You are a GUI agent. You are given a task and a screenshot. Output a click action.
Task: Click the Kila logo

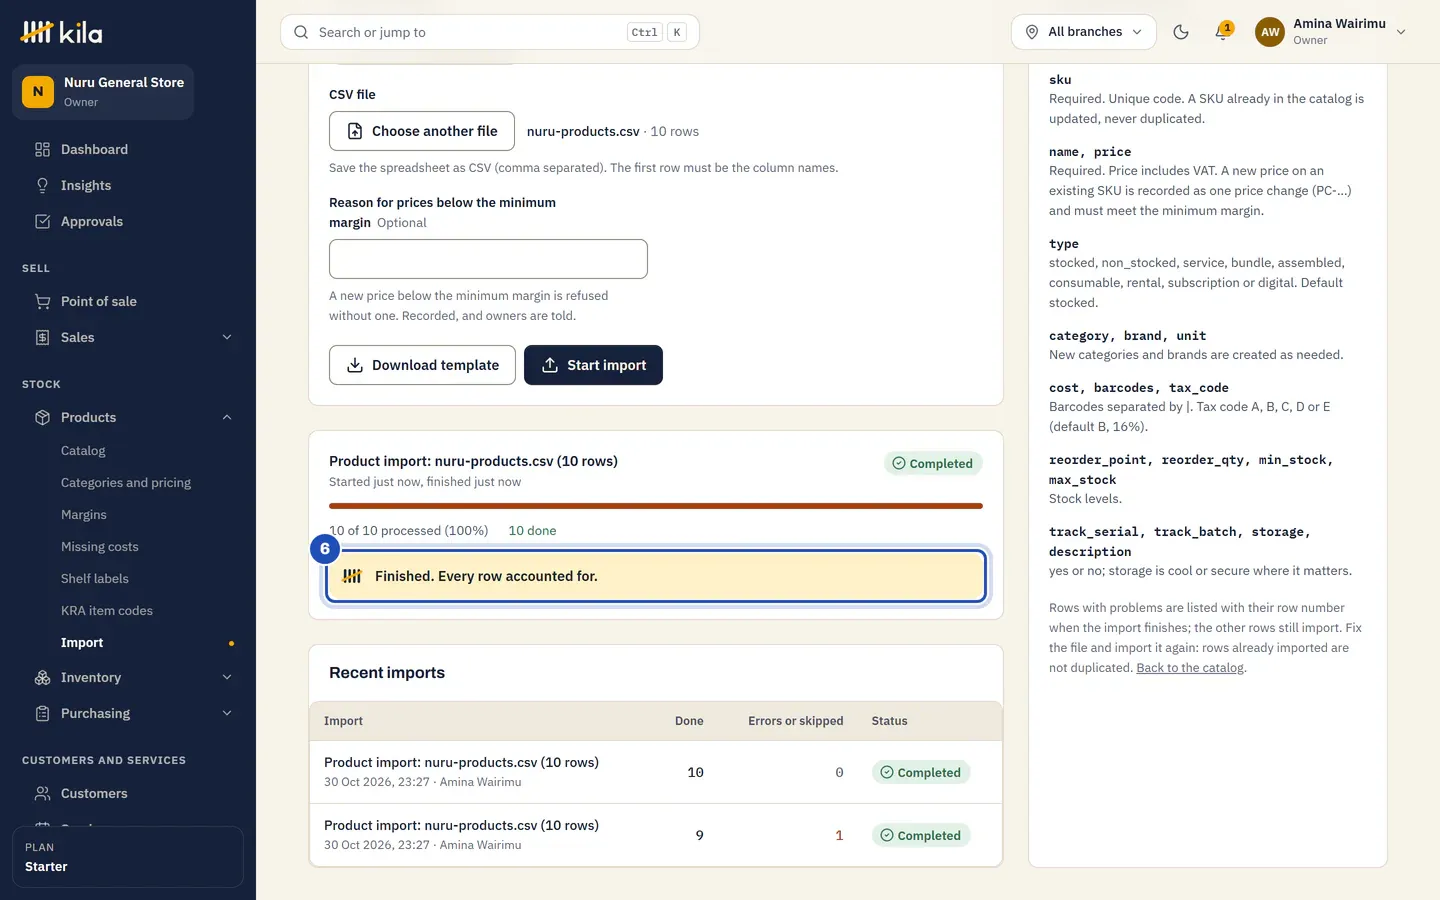(62, 32)
